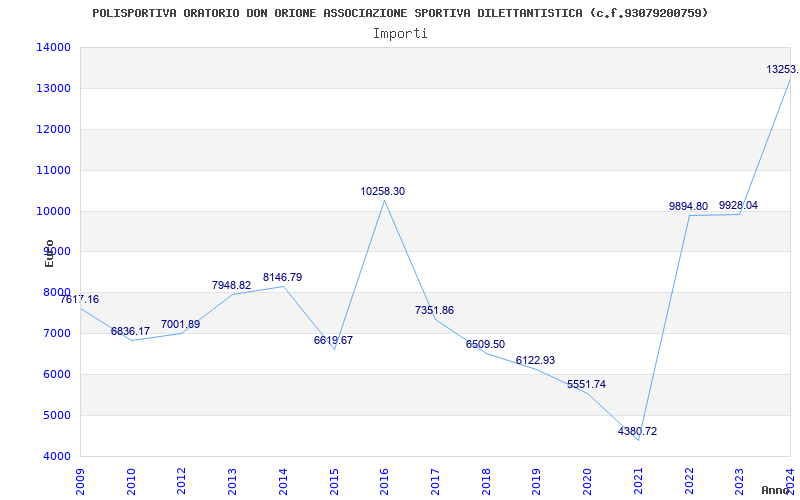Click the 2023 year axis label

coord(739,482)
